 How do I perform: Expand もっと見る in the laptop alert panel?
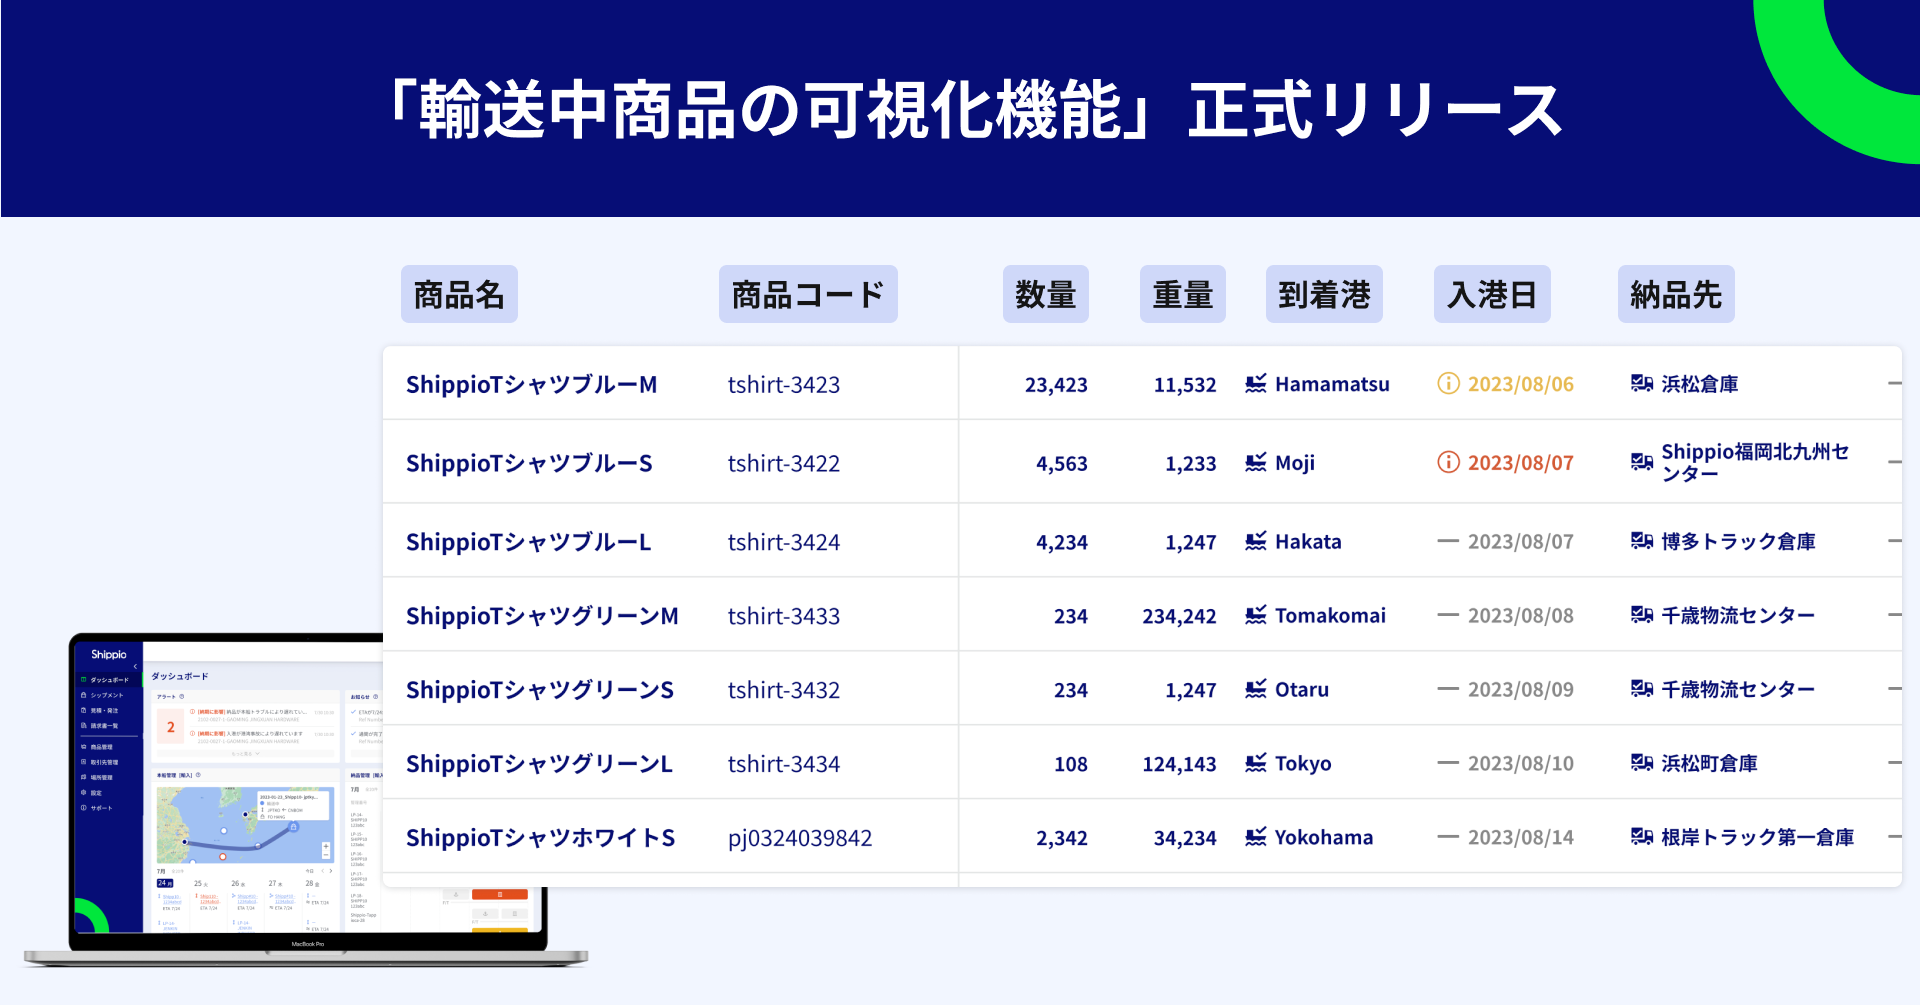tap(244, 753)
